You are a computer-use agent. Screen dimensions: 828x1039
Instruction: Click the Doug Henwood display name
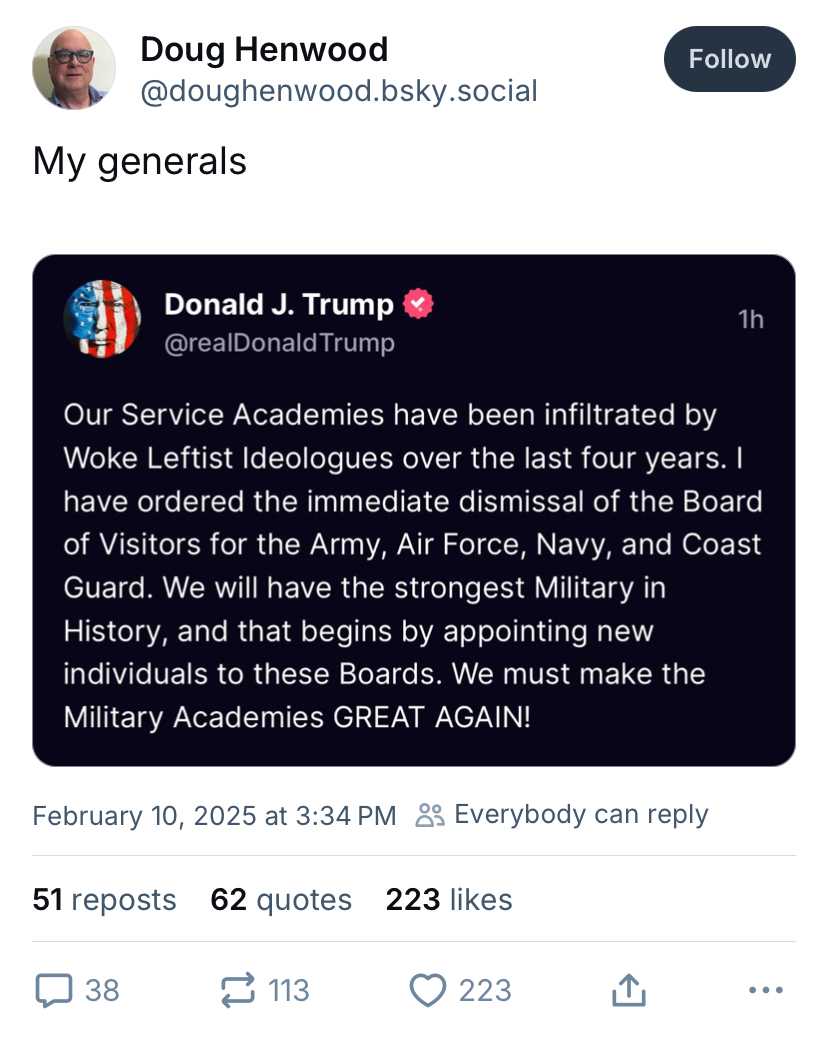[x=264, y=50]
